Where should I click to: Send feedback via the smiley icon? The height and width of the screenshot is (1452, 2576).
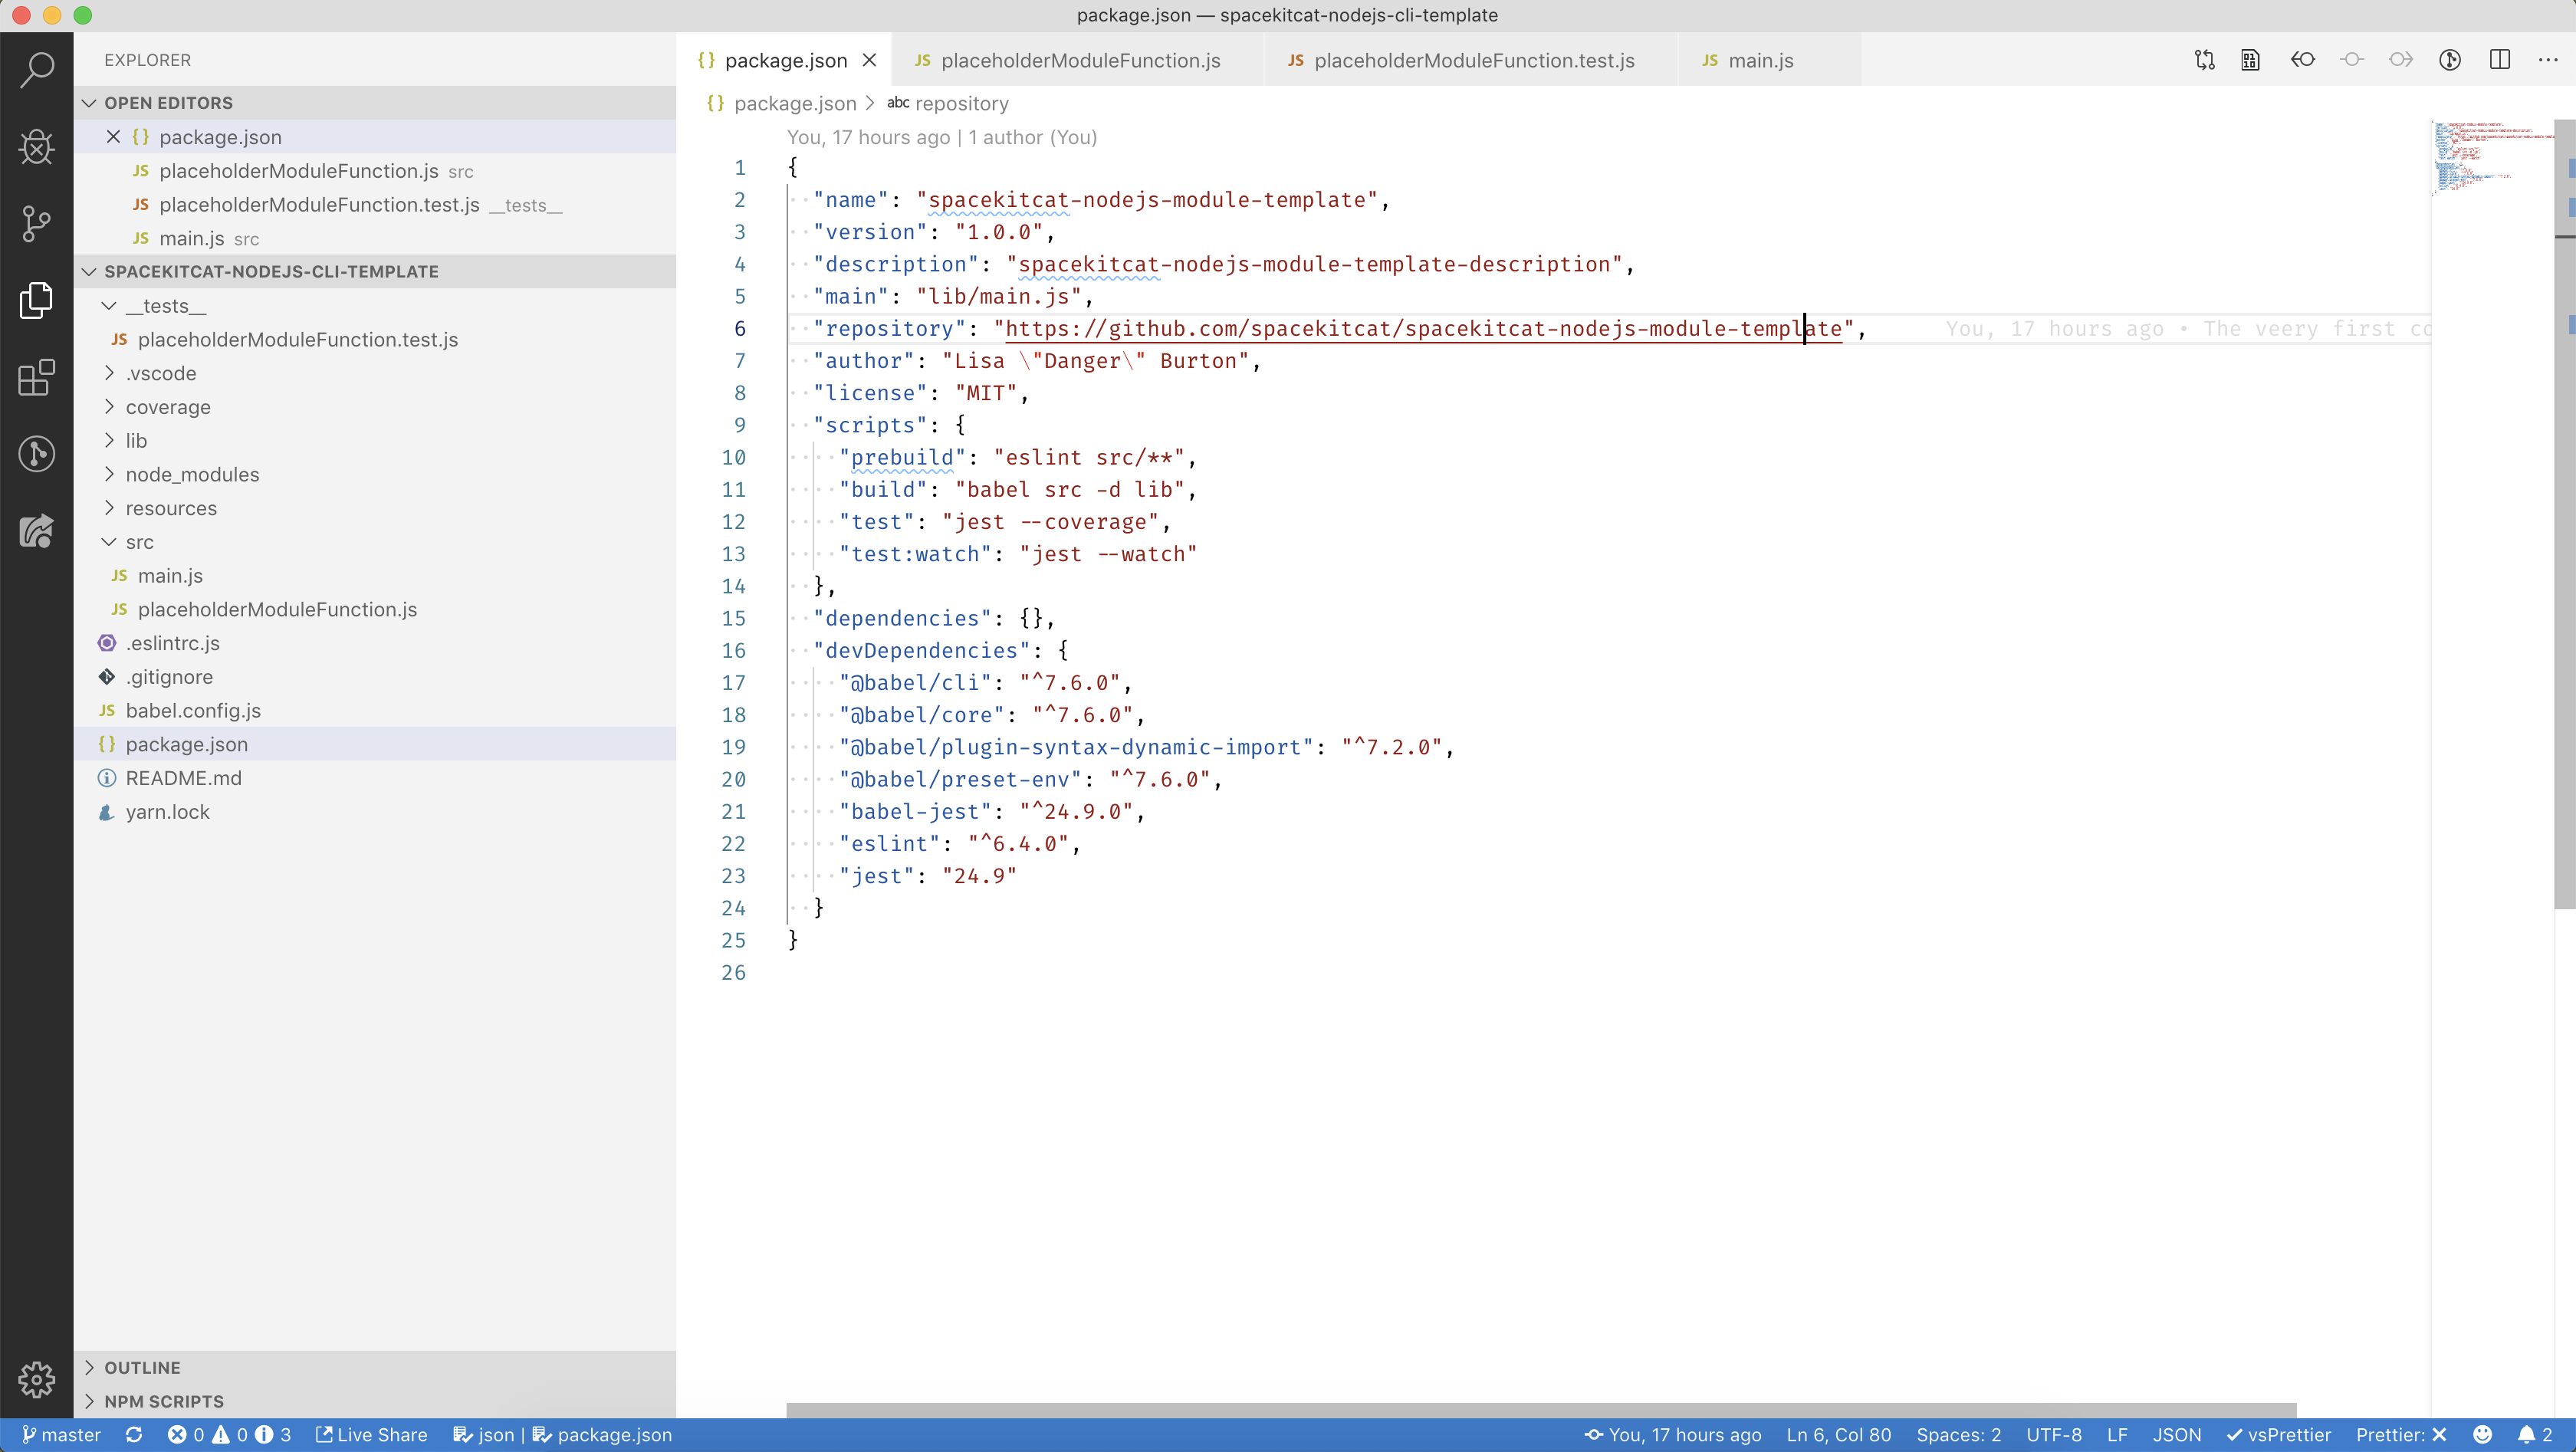point(2485,1435)
